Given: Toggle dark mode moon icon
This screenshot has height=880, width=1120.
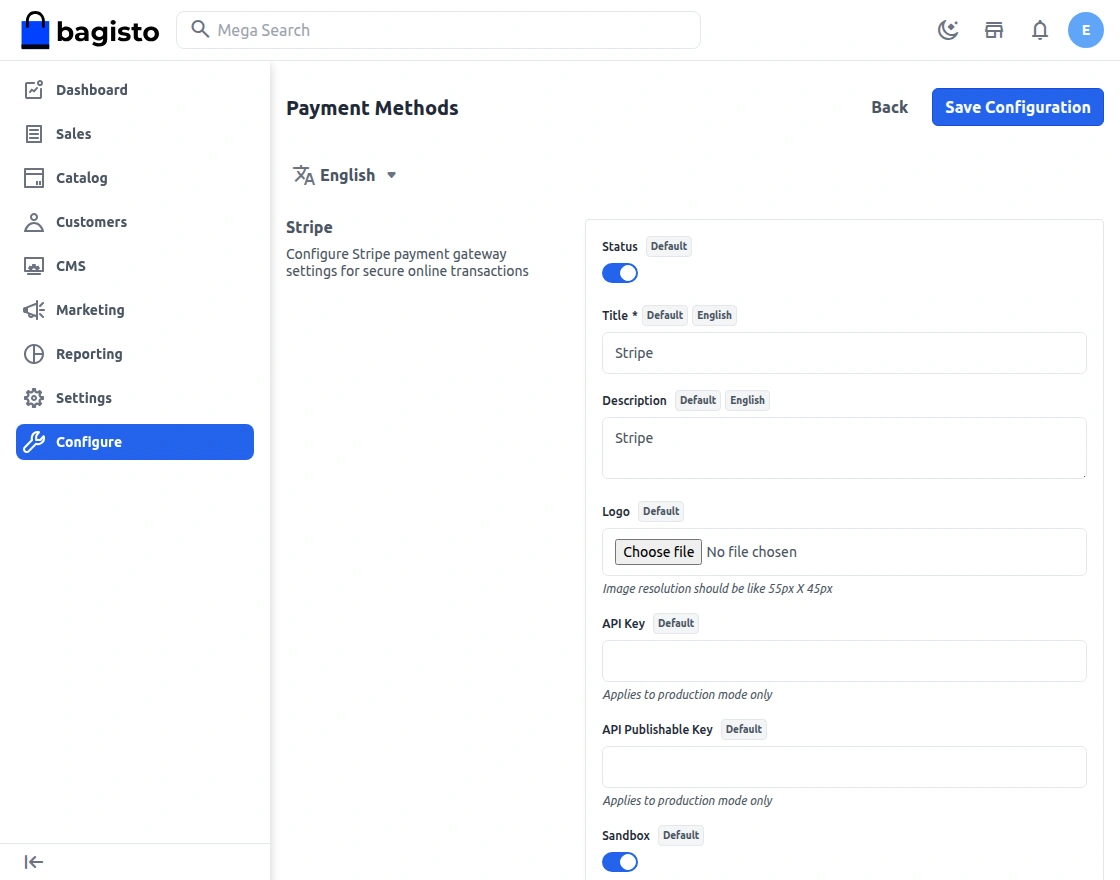Looking at the screenshot, I should (x=948, y=30).
